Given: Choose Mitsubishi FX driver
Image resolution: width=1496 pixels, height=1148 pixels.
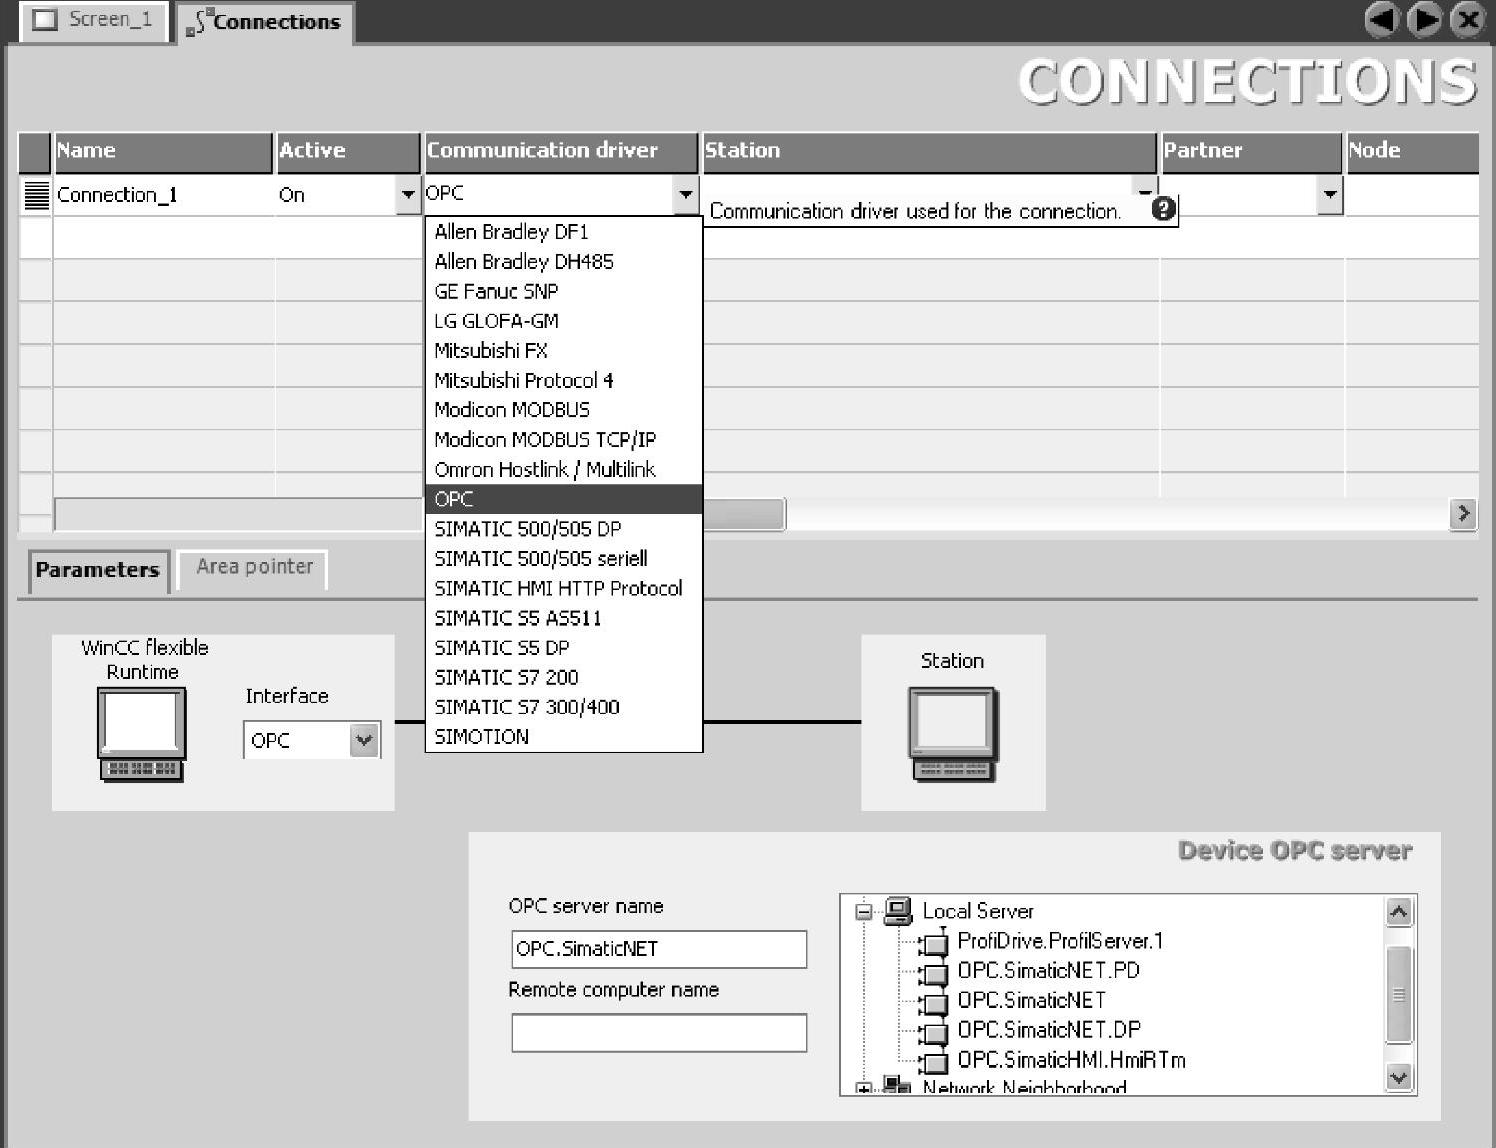Looking at the screenshot, I should click(x=564, y=351).
